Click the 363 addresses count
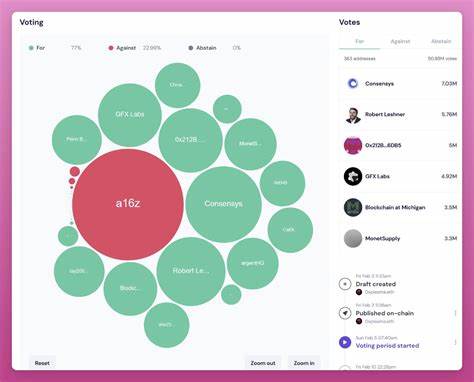 [360, 59]
